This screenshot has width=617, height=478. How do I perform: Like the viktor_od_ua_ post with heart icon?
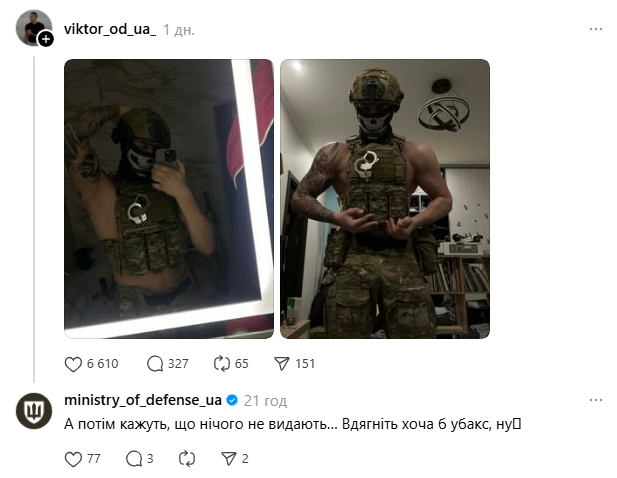[73, 364]
